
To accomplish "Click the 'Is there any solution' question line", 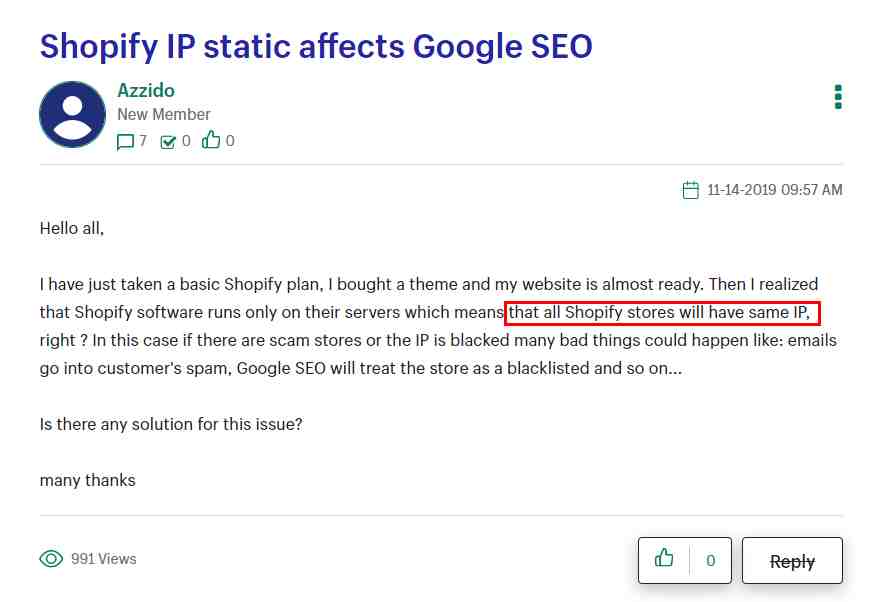I will [171, 424].
